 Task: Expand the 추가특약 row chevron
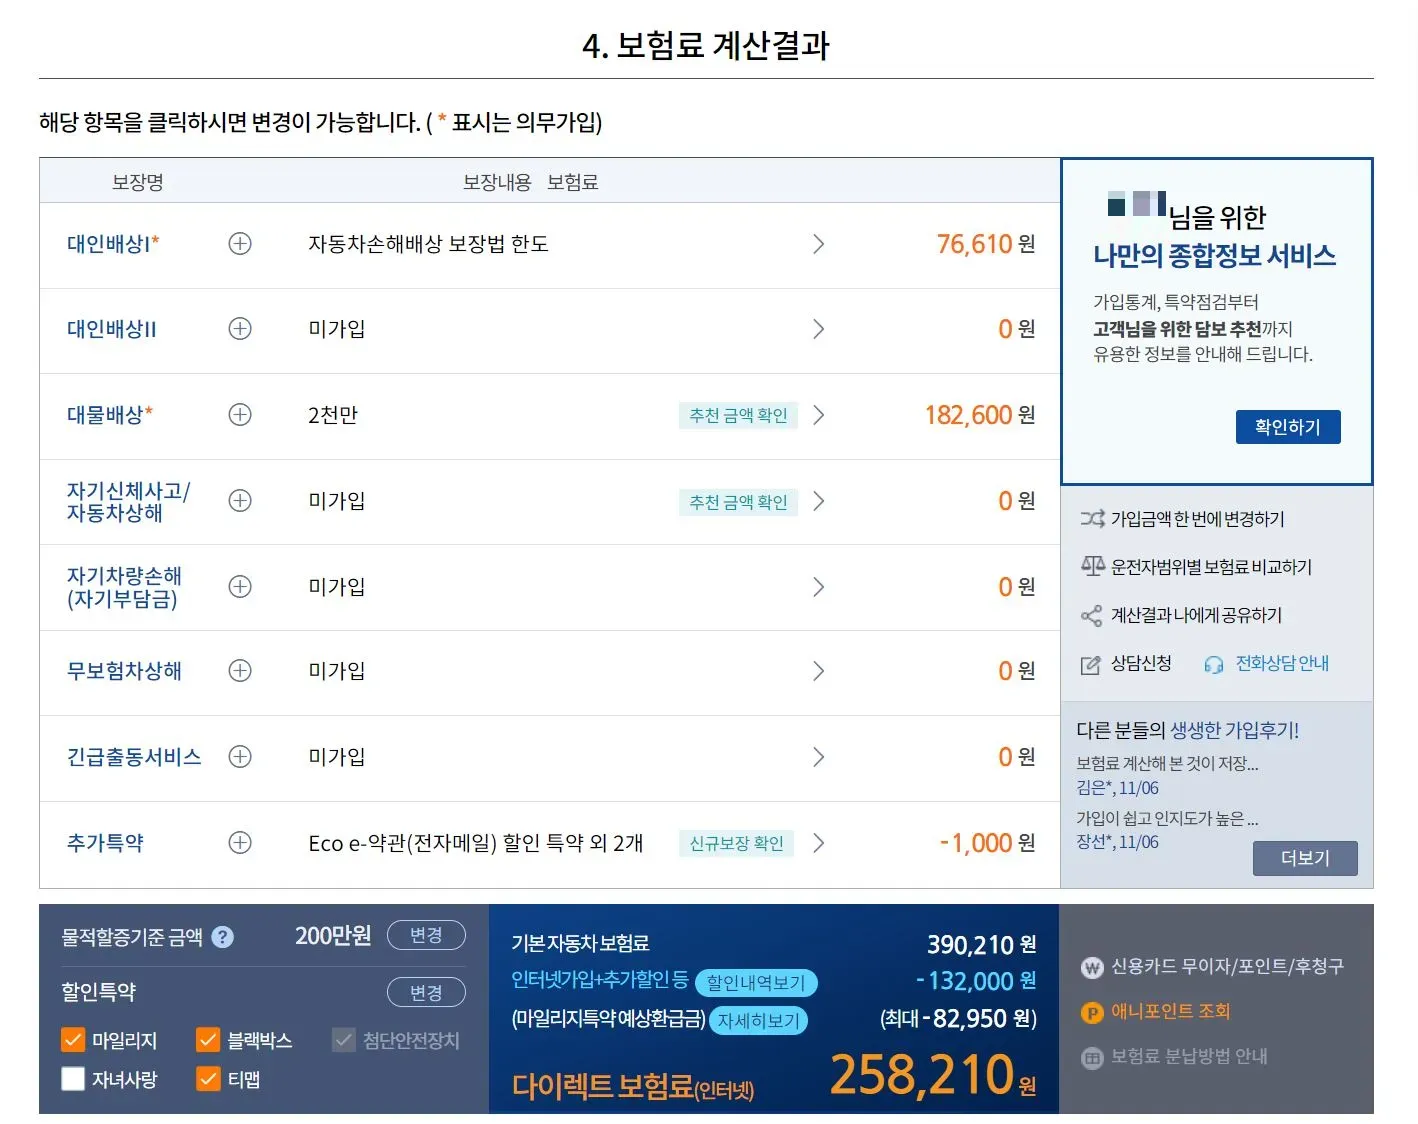click(819, 843)
